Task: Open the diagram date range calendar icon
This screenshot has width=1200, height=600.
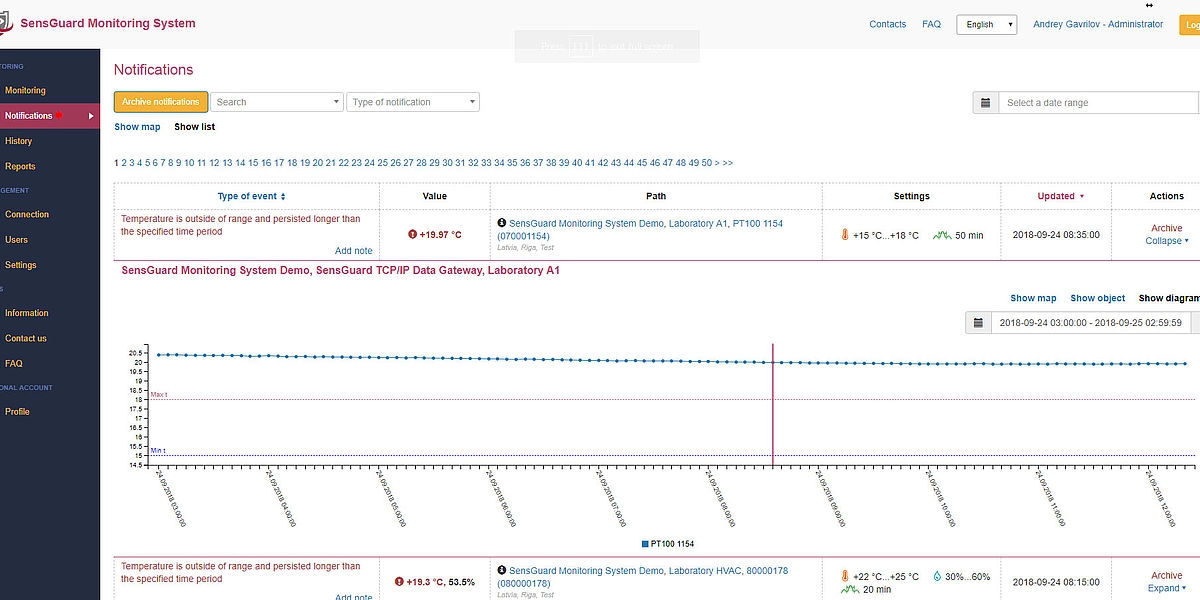Action: pyautogui.click(x=978, y=322)
